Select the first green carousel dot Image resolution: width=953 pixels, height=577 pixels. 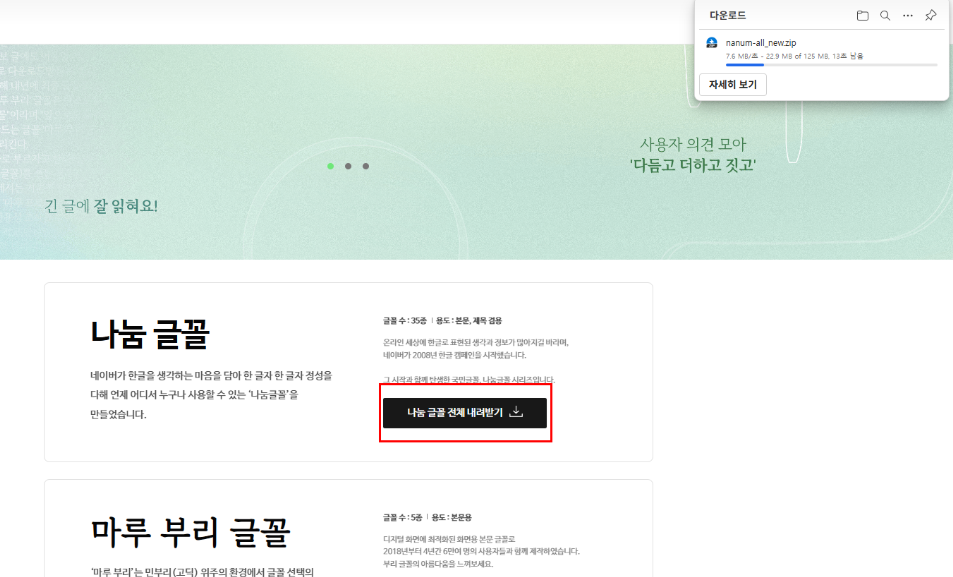(x=330, y=166)
